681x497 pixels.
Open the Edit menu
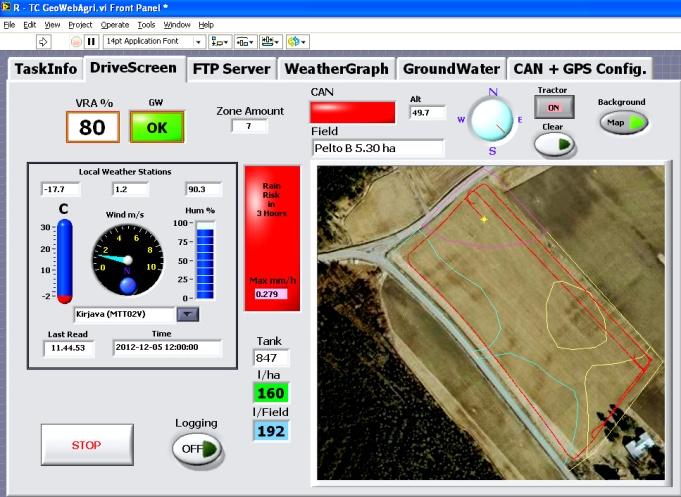point(30,25)
